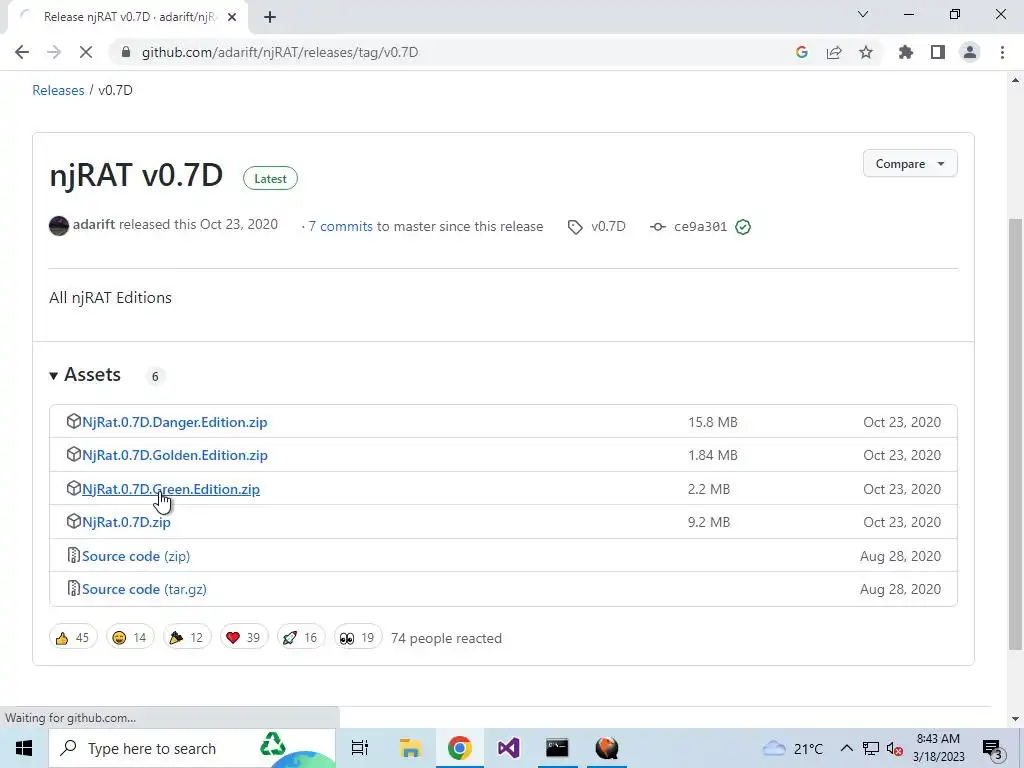Click the commit icon before ce9a301
Viewport: 1024px width, 768px height.
pos(658,227)
